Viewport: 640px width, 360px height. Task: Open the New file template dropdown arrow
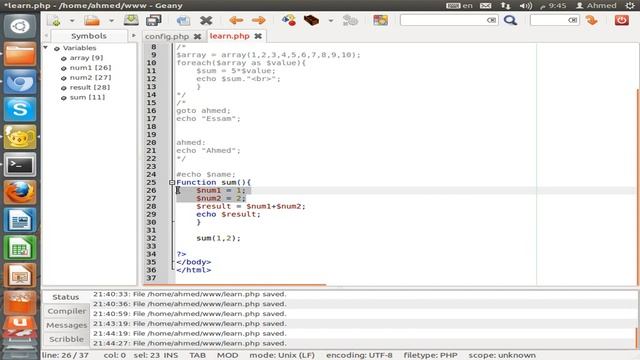point(72,20)
